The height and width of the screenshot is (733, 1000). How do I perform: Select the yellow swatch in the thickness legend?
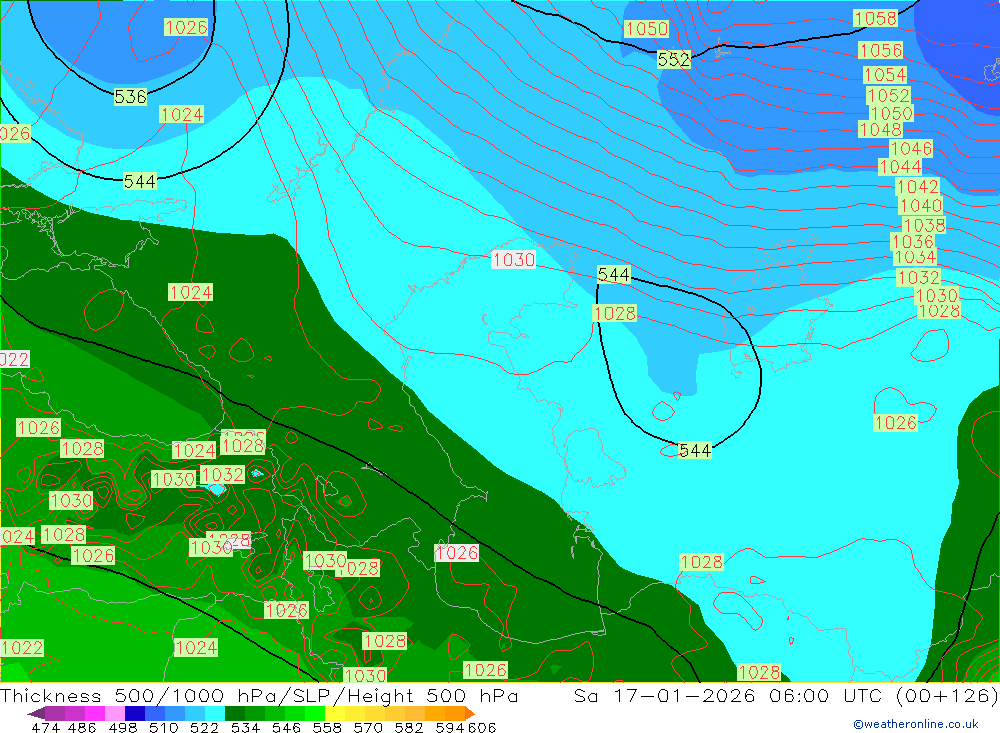[x=335, y=714]
